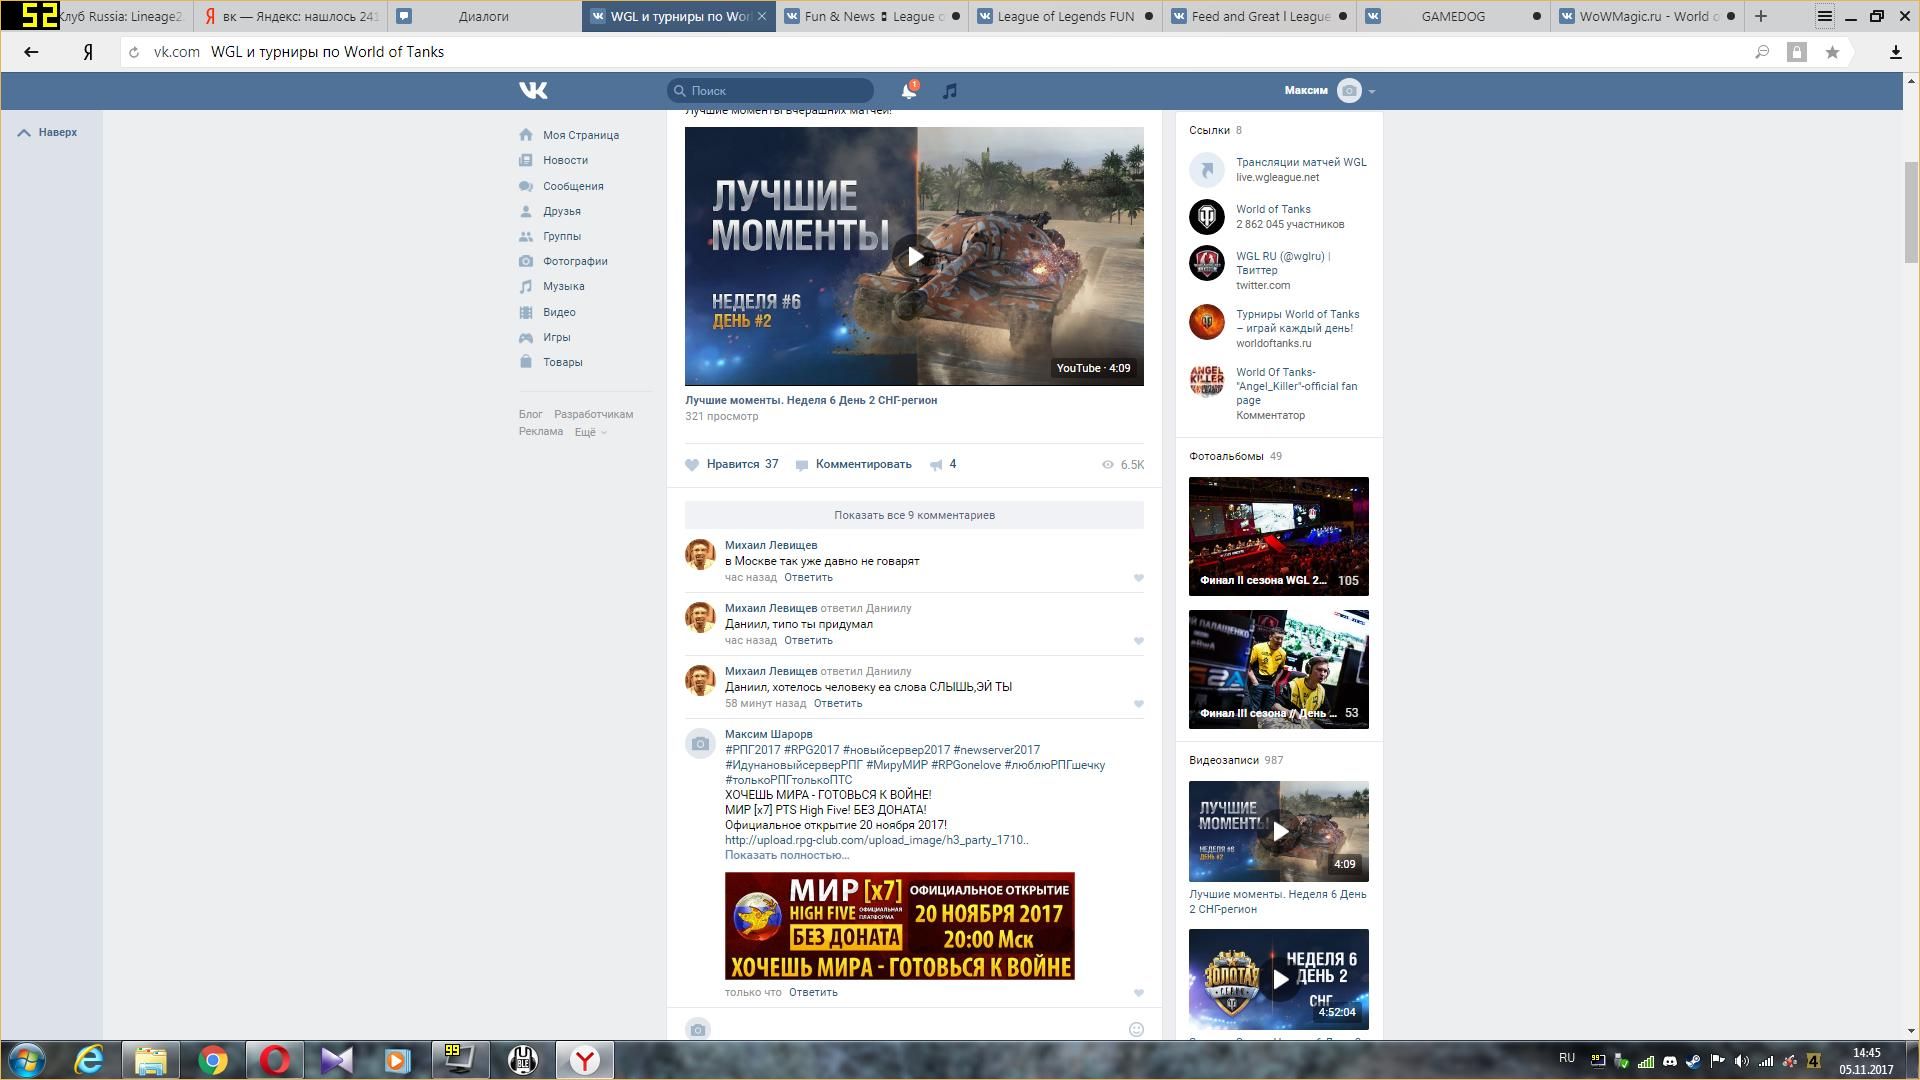This screenshot has width=1920, height=1080.
Task: Open Сообщения in left menu
Action: [572, 186]
